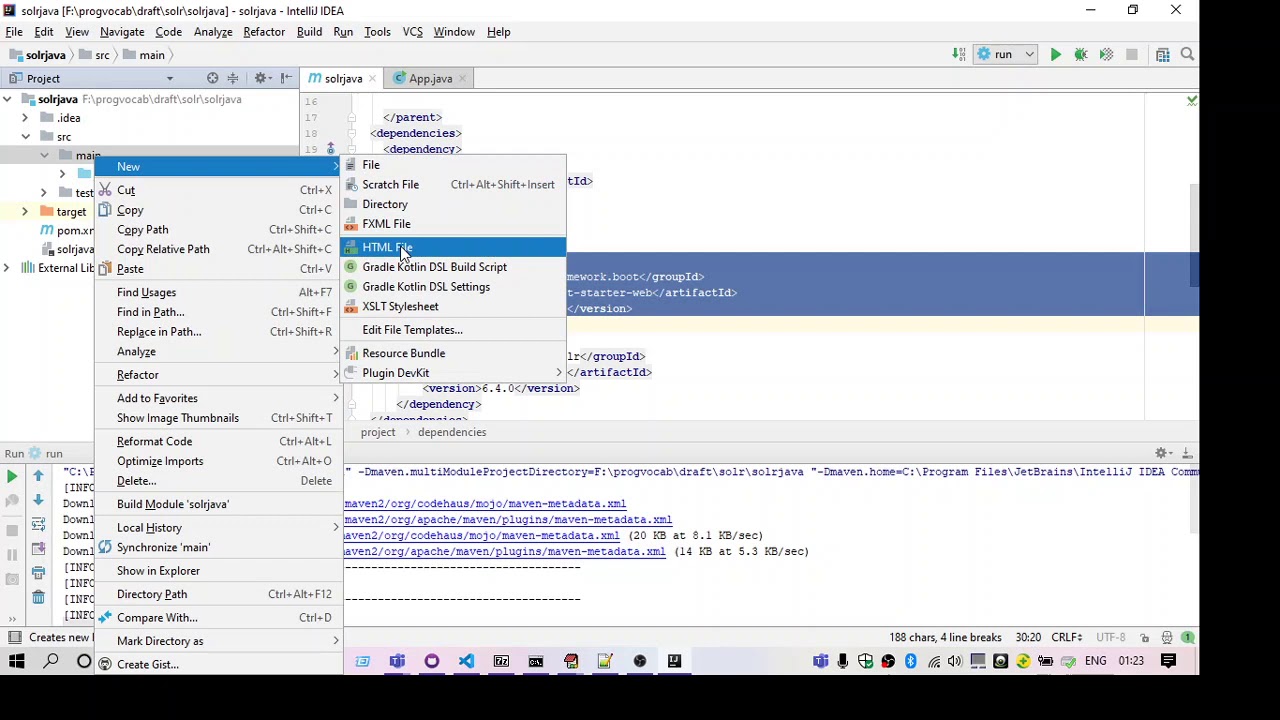Viewport: 1280px width, 720px height.
Task: Expand External Libraries node
Action: (7, 268)
